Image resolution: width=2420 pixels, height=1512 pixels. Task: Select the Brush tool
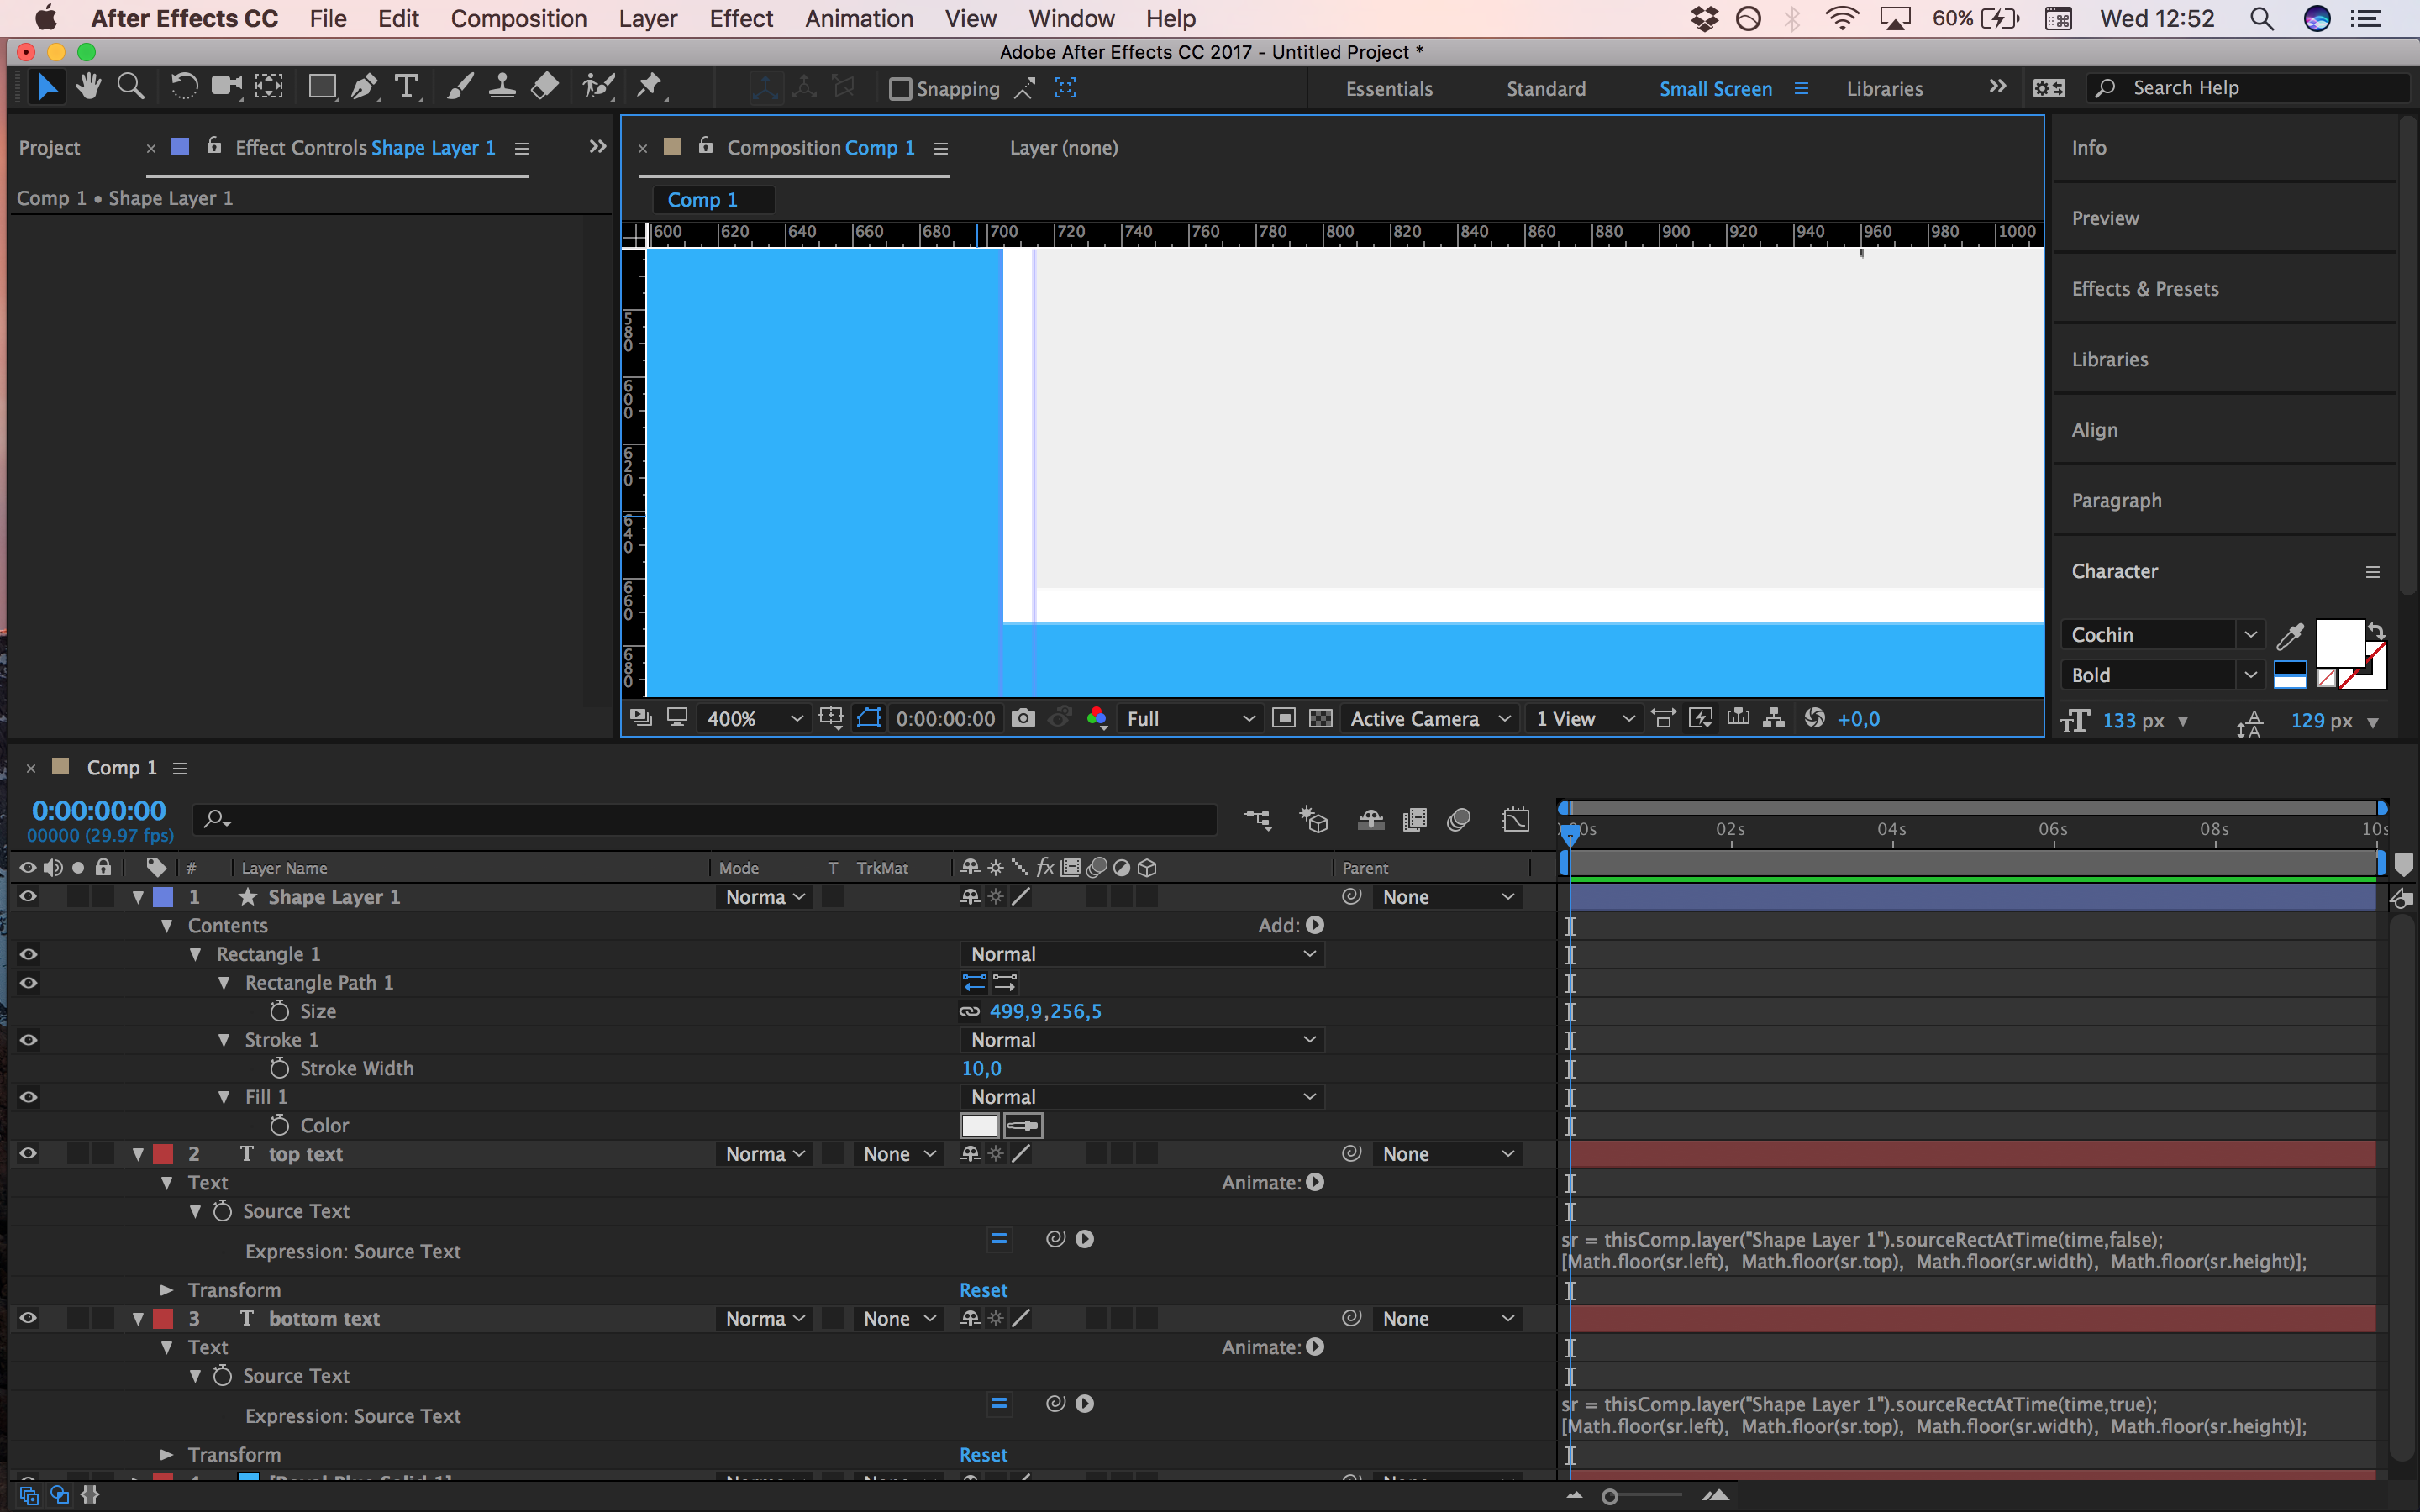tap(459, 88)
